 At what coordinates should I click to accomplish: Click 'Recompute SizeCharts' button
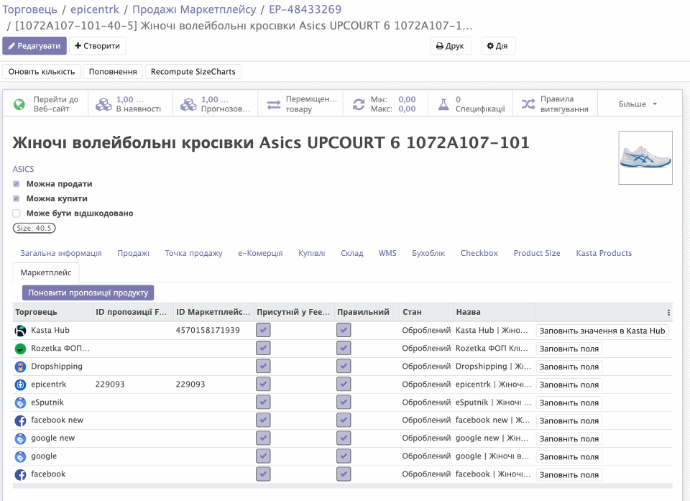(x=193, y=72)
